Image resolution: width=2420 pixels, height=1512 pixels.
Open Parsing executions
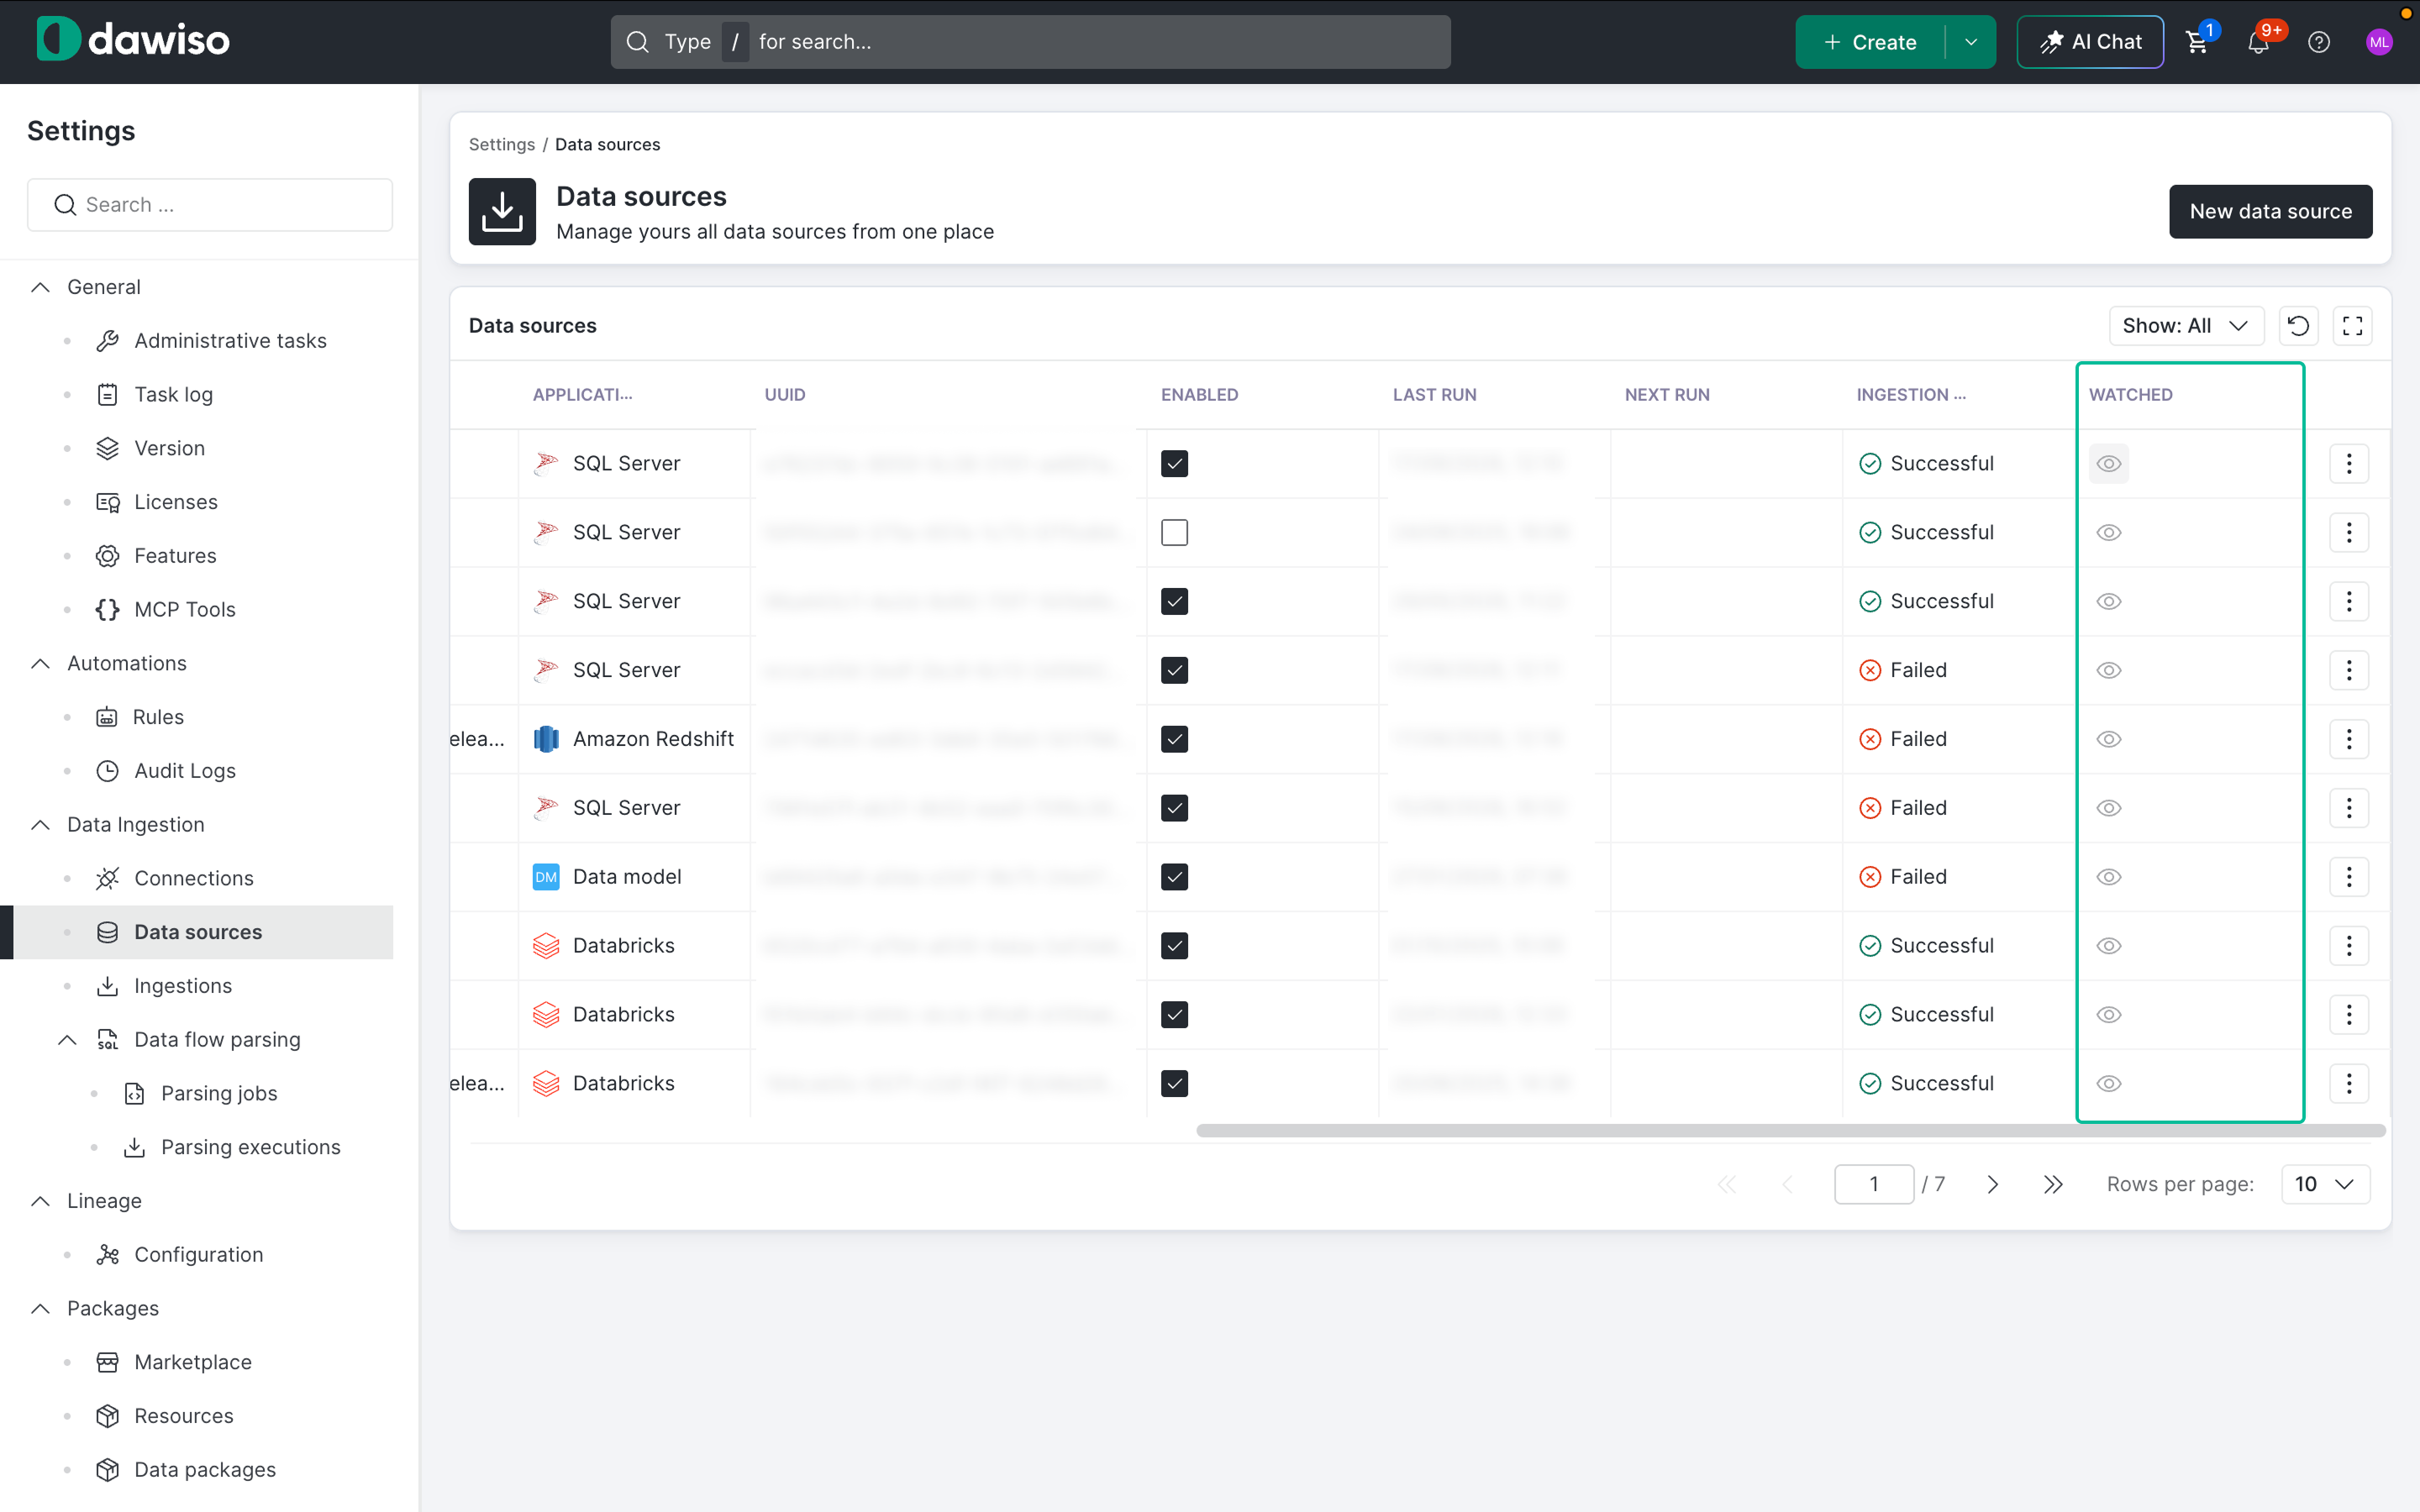pos(250,1147)
